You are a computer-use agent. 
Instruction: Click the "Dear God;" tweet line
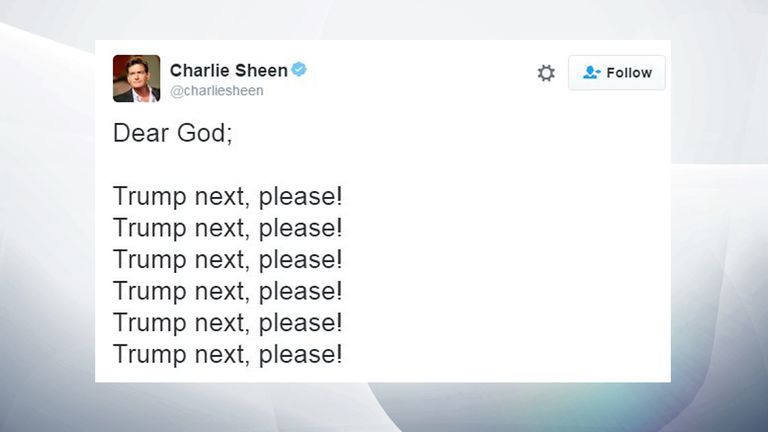pyautogui.click(x=173, y=133)
